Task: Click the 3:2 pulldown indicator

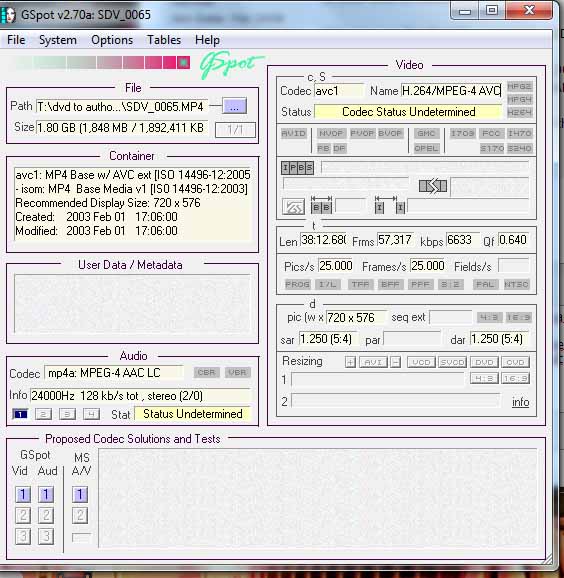Action: [x=450, y=284]
